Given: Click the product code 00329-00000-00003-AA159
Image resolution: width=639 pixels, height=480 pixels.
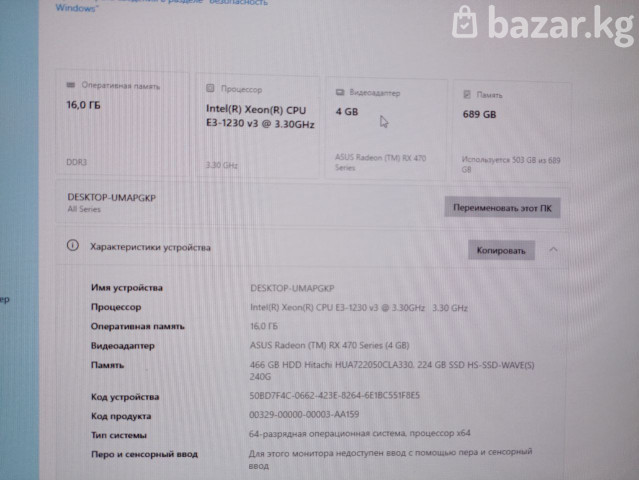Looking at the screenshot, I should [x=304, y=414].
